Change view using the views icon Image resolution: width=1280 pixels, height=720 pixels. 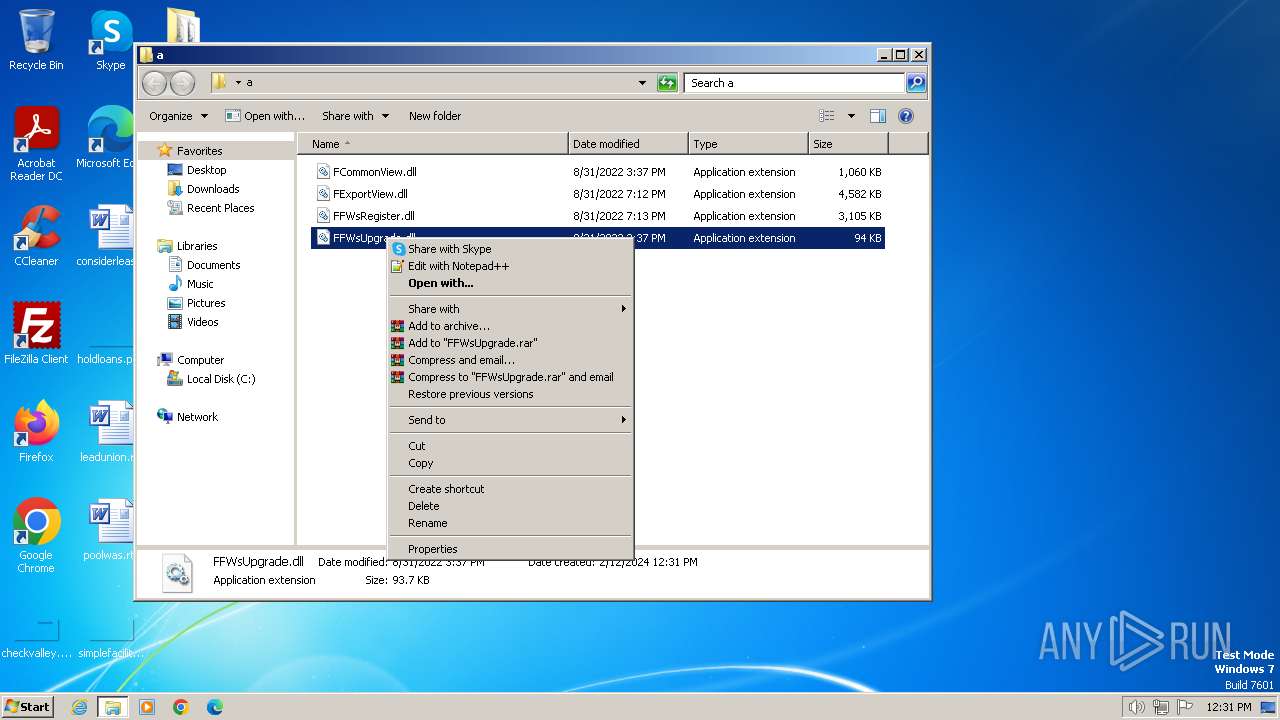point(826,116)
